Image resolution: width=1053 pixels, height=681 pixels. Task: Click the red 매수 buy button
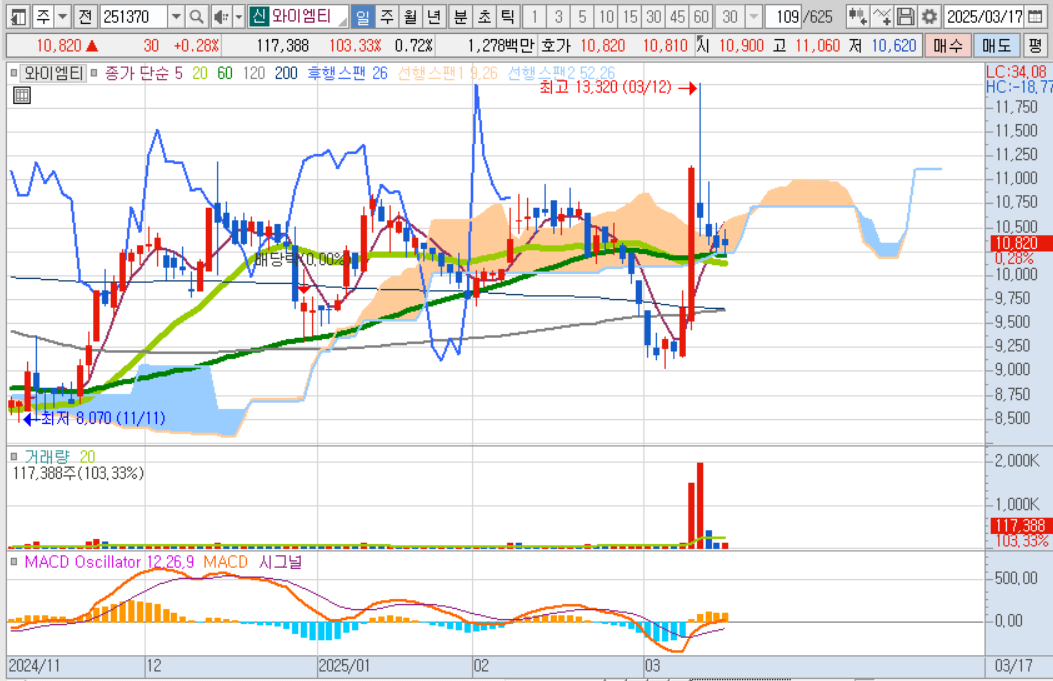tap(948, 46)
